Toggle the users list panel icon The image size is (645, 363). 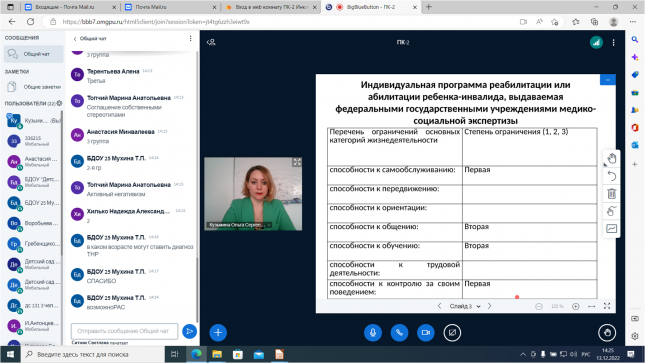211,42
